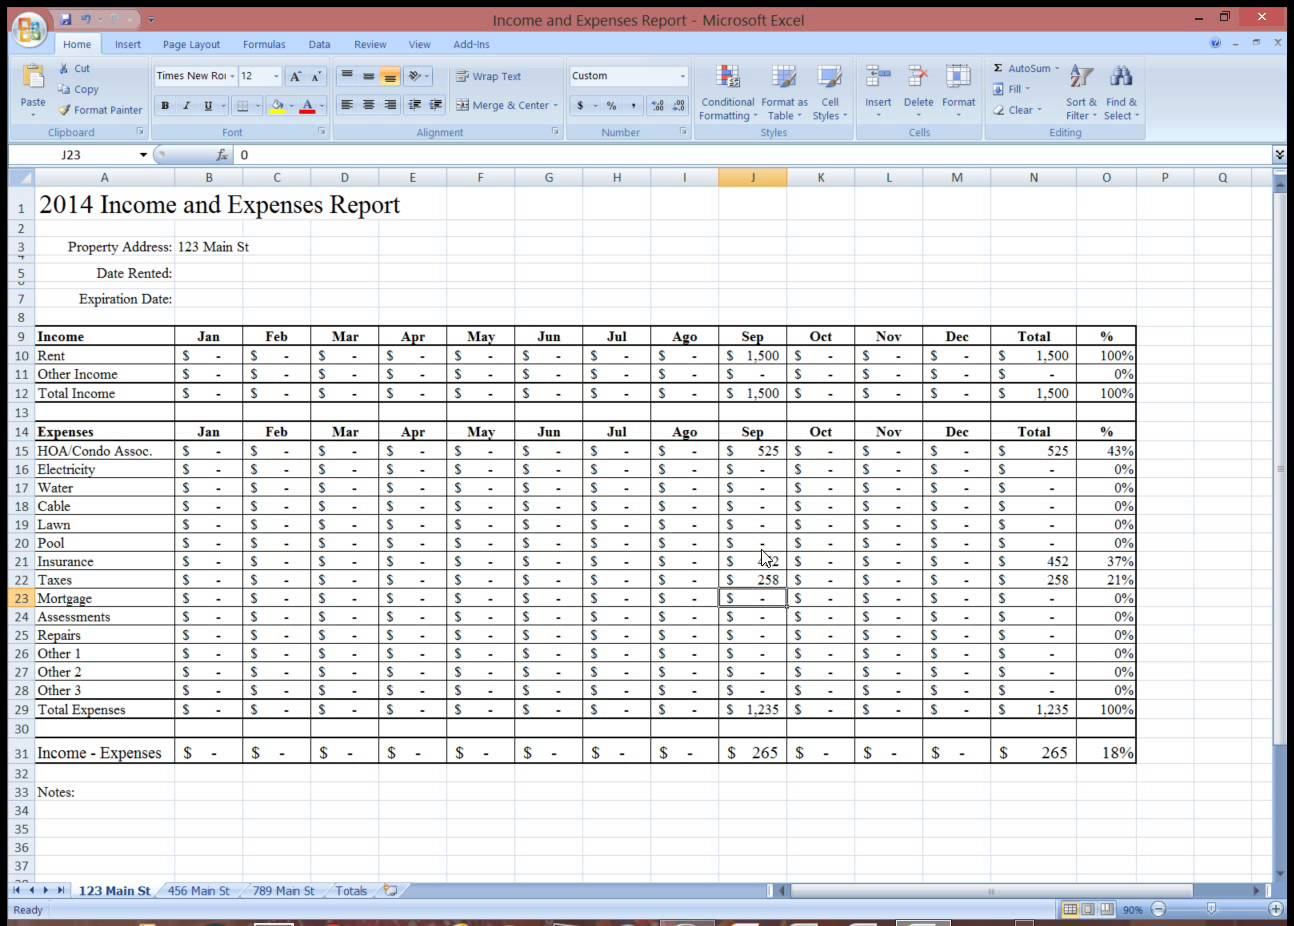Click the zoom slider handle
Image resolution: width=1294 pixels, height=926 pixels.
pos(1211,909)
